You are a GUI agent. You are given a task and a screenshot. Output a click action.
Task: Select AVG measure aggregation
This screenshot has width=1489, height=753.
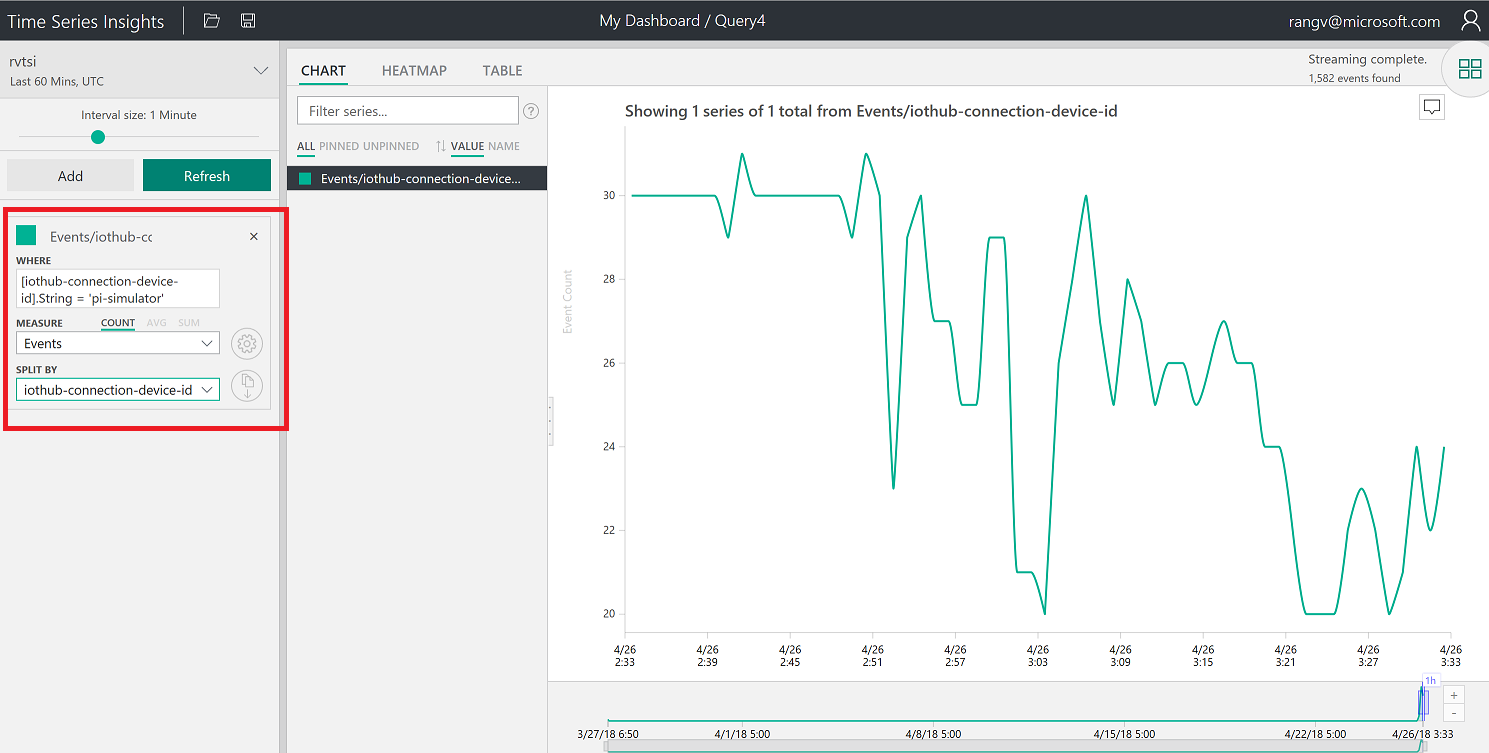[x=157, y=323]
